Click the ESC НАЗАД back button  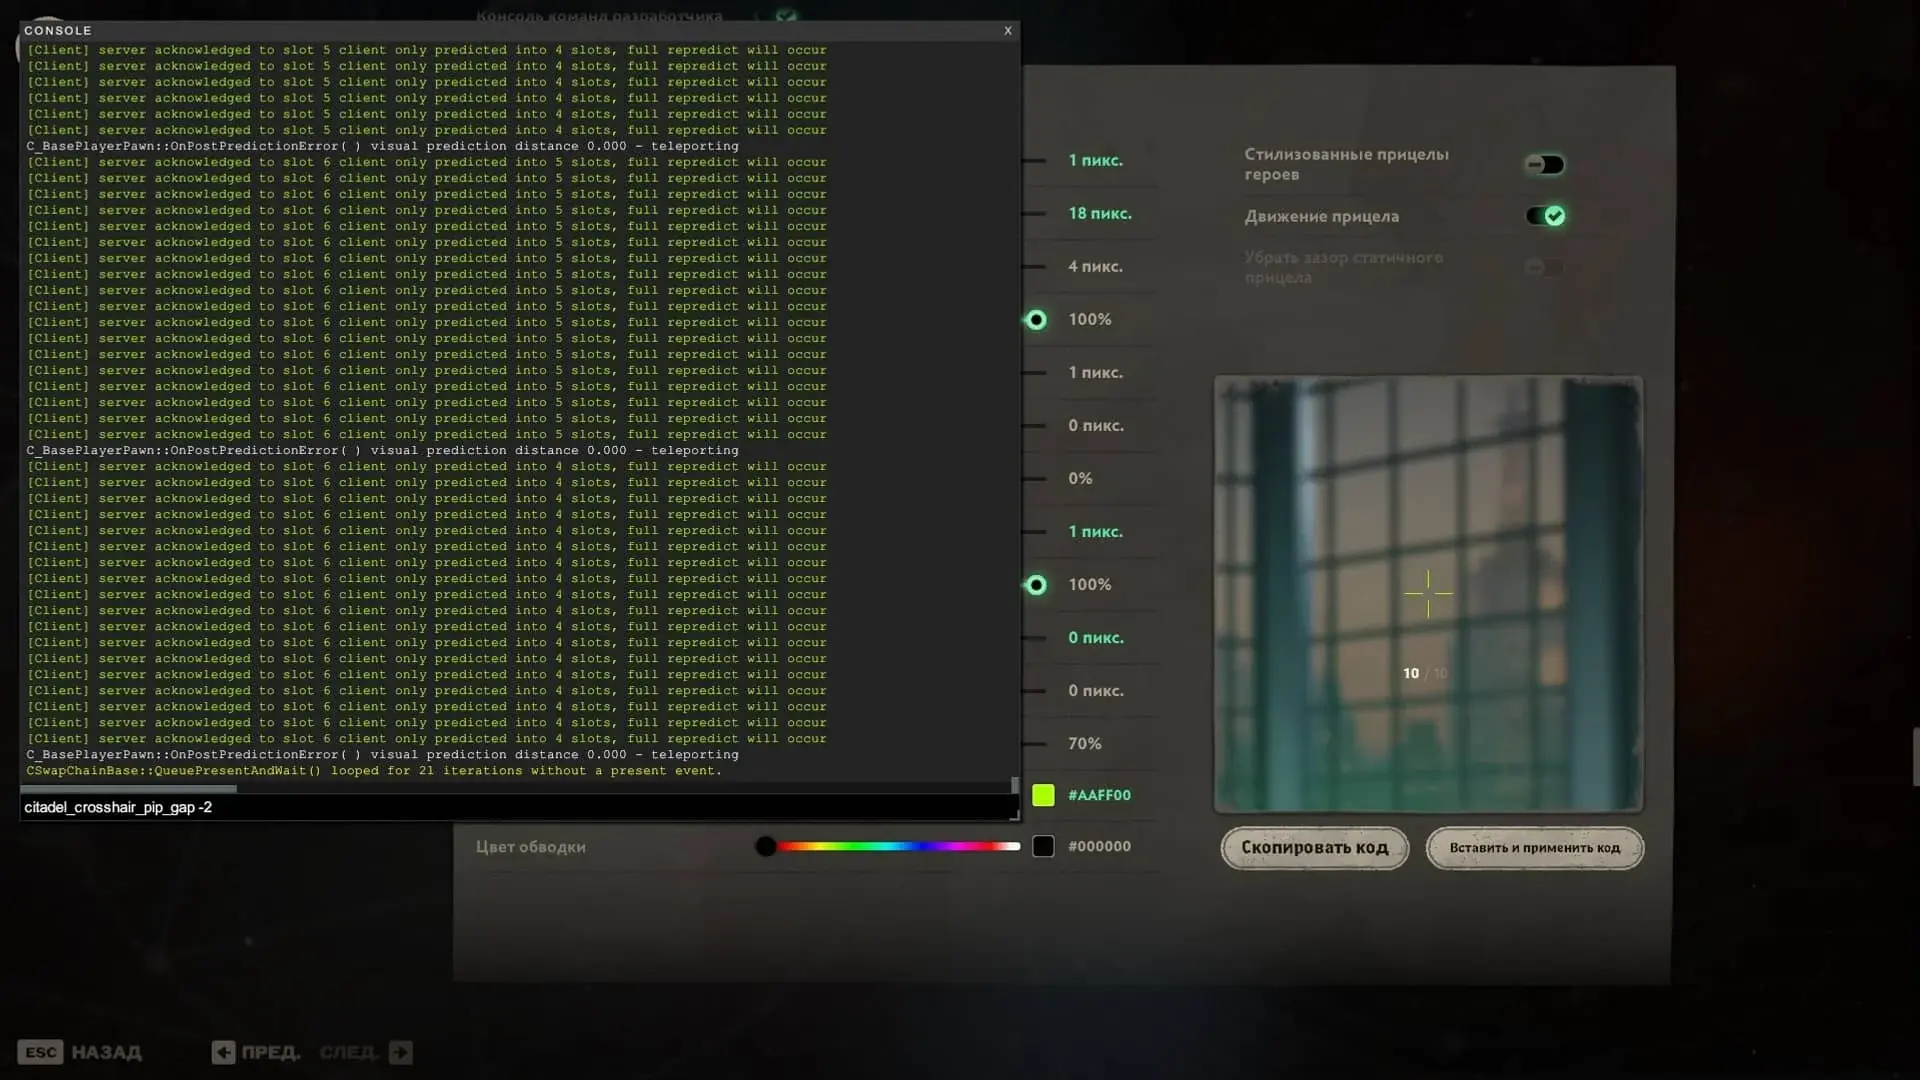79,1052
